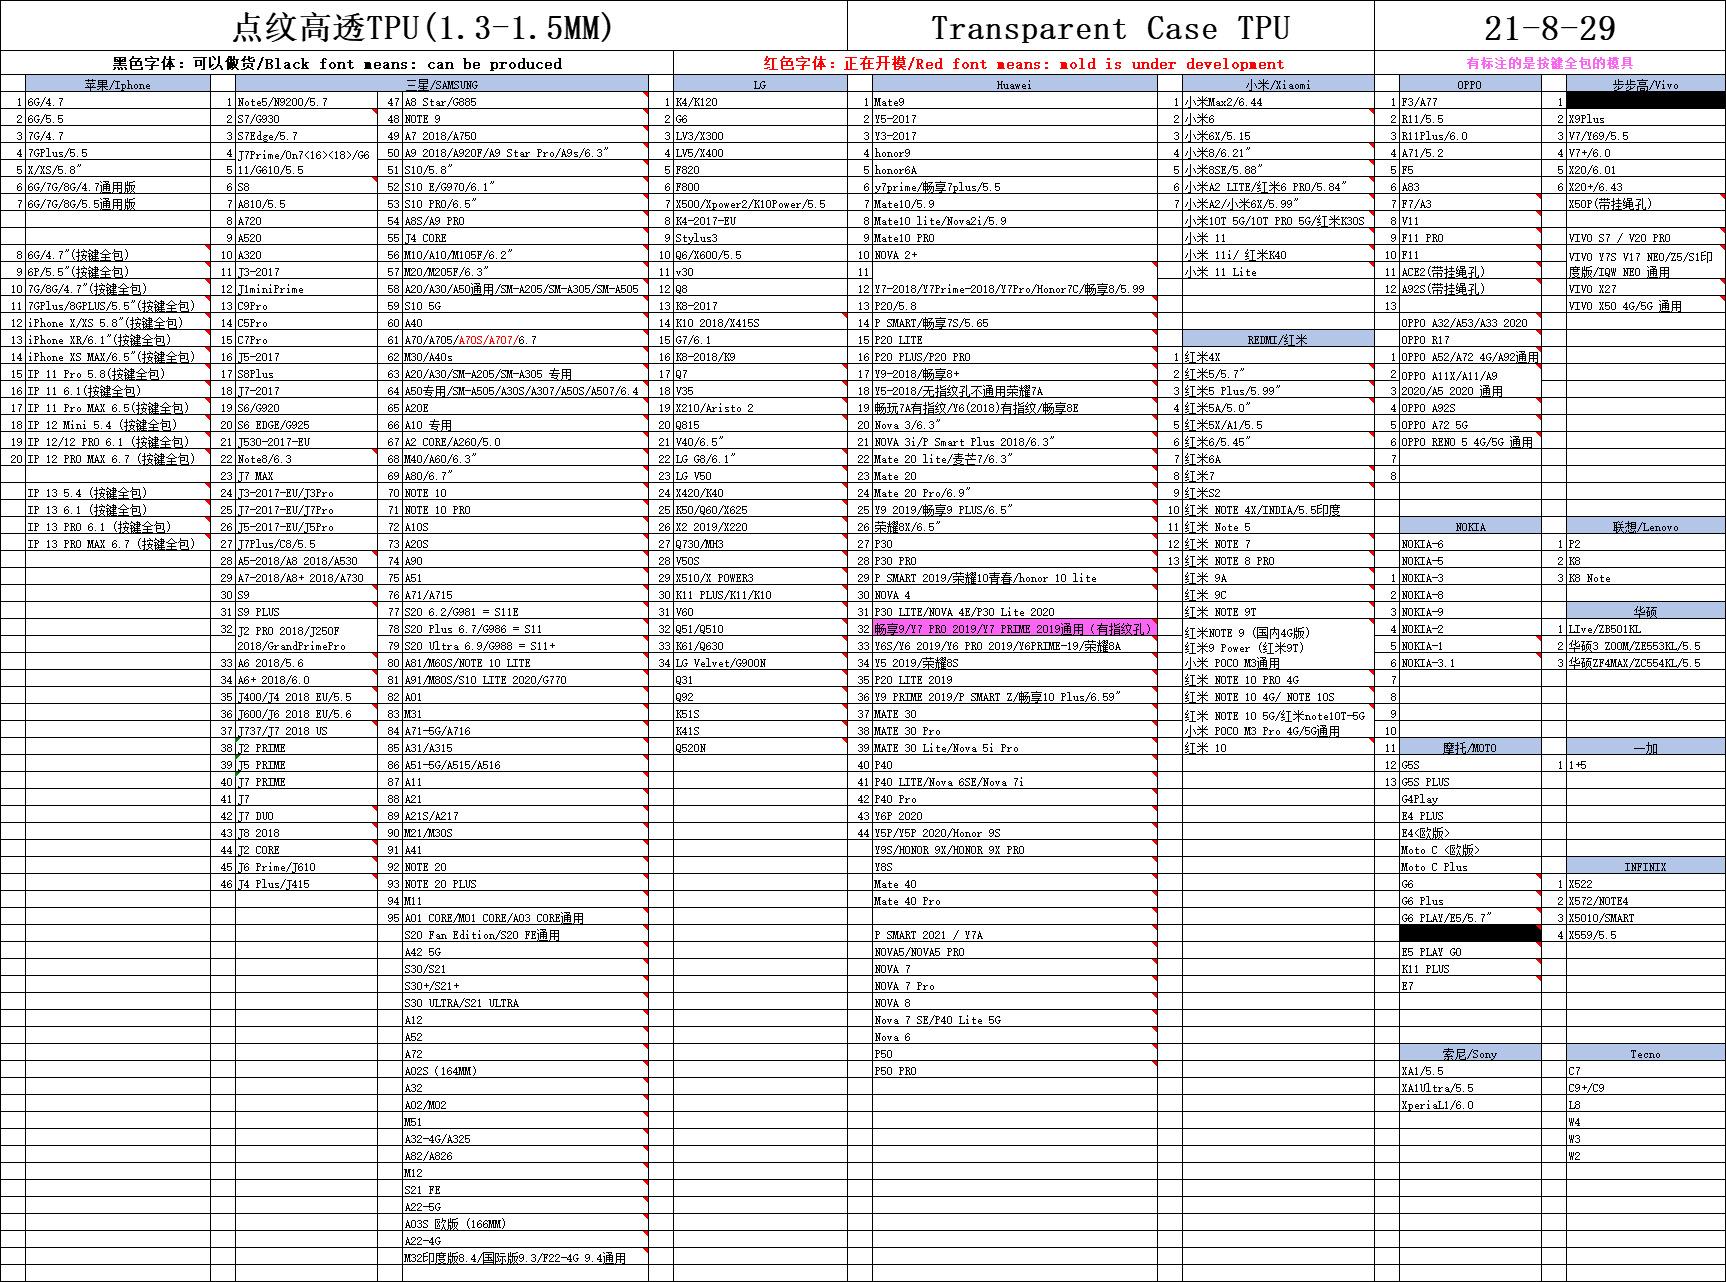Click the Huawei column header cell
The image size is (1726, 1282).
coord(1013,85)
